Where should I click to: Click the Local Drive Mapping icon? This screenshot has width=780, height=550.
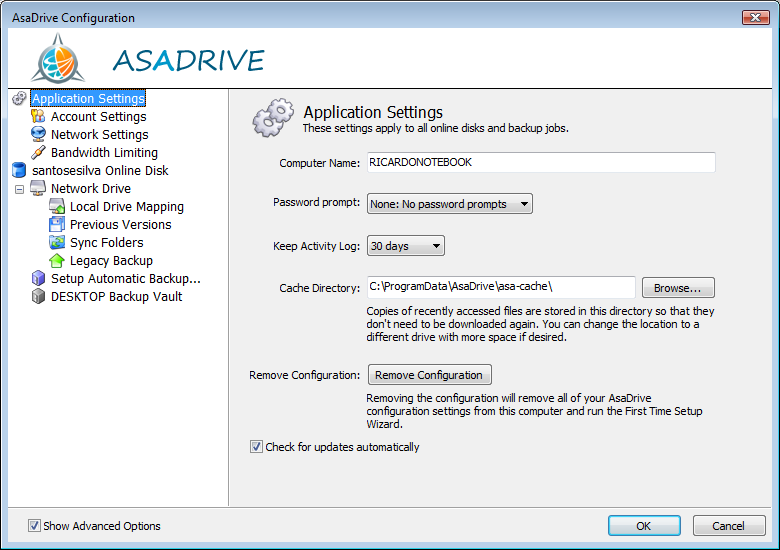click(57, 206)
